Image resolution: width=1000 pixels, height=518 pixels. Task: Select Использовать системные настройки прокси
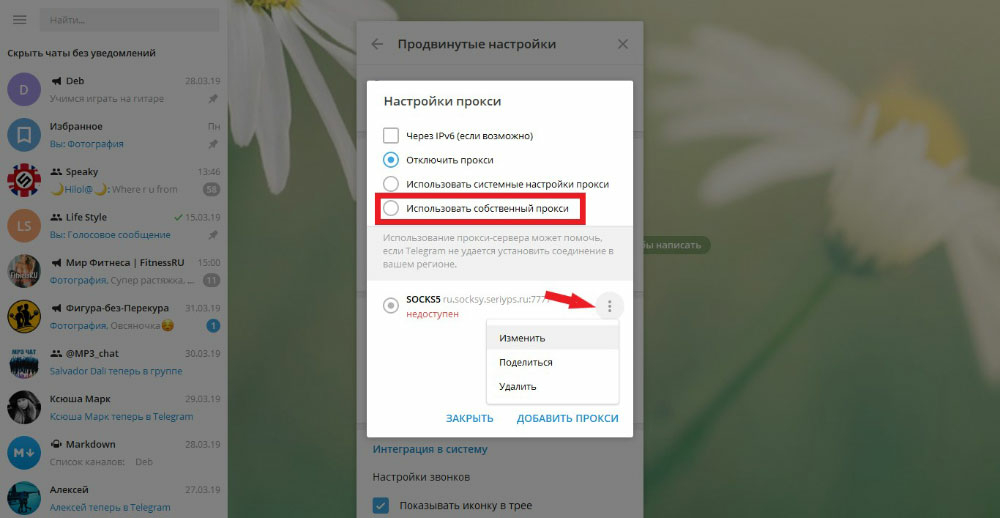click(391, 184)
